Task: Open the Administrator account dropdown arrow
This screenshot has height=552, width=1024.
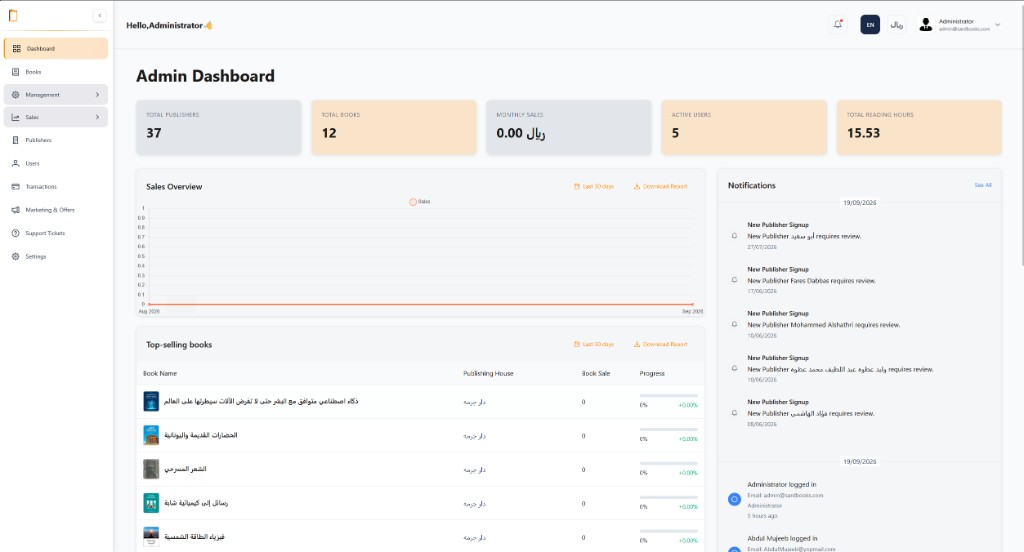Action: point(997,25)
